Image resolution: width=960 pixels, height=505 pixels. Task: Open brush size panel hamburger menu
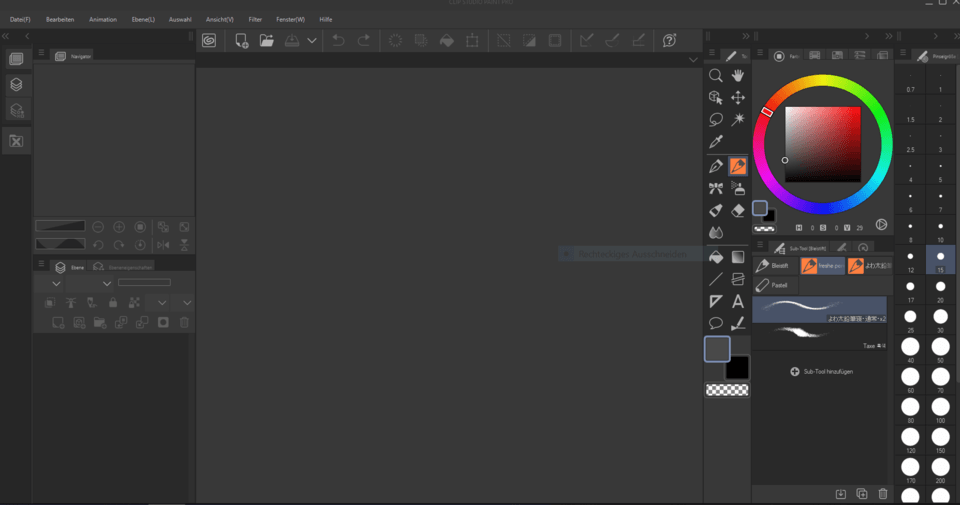tap(902, 53)
